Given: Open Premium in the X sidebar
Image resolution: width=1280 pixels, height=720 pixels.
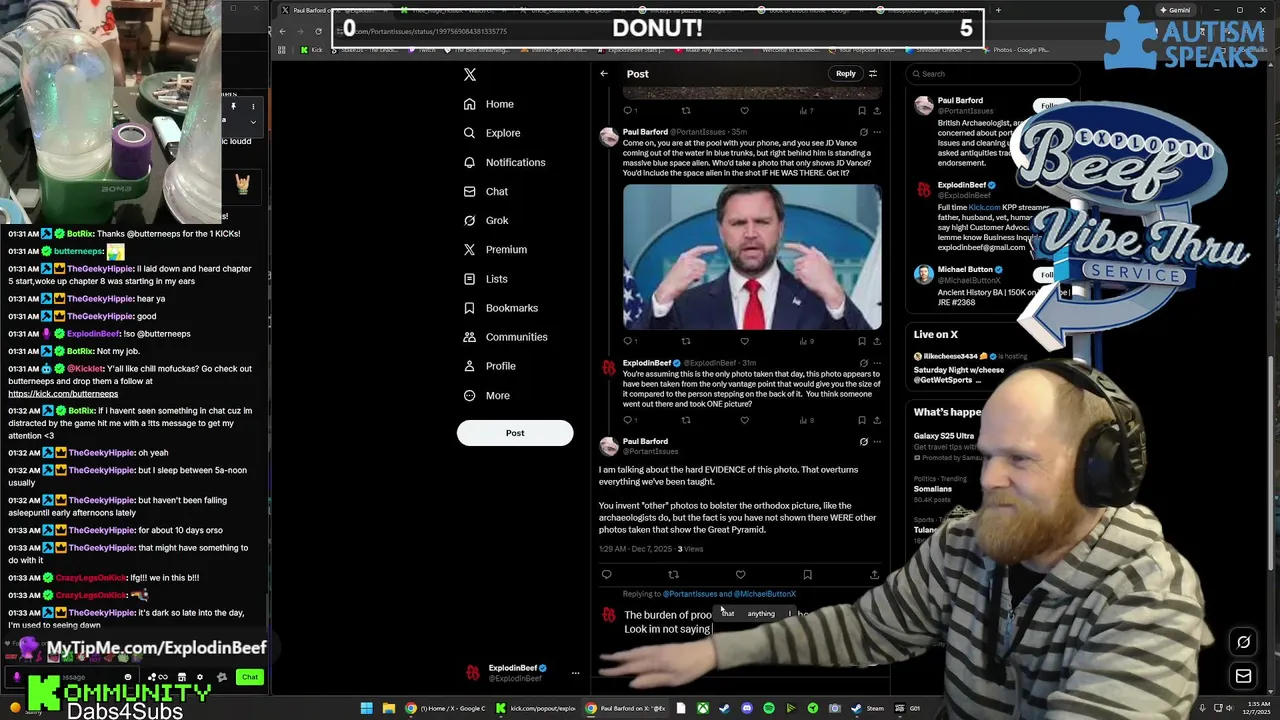Looking at the screenshot, I should [494, 249].
